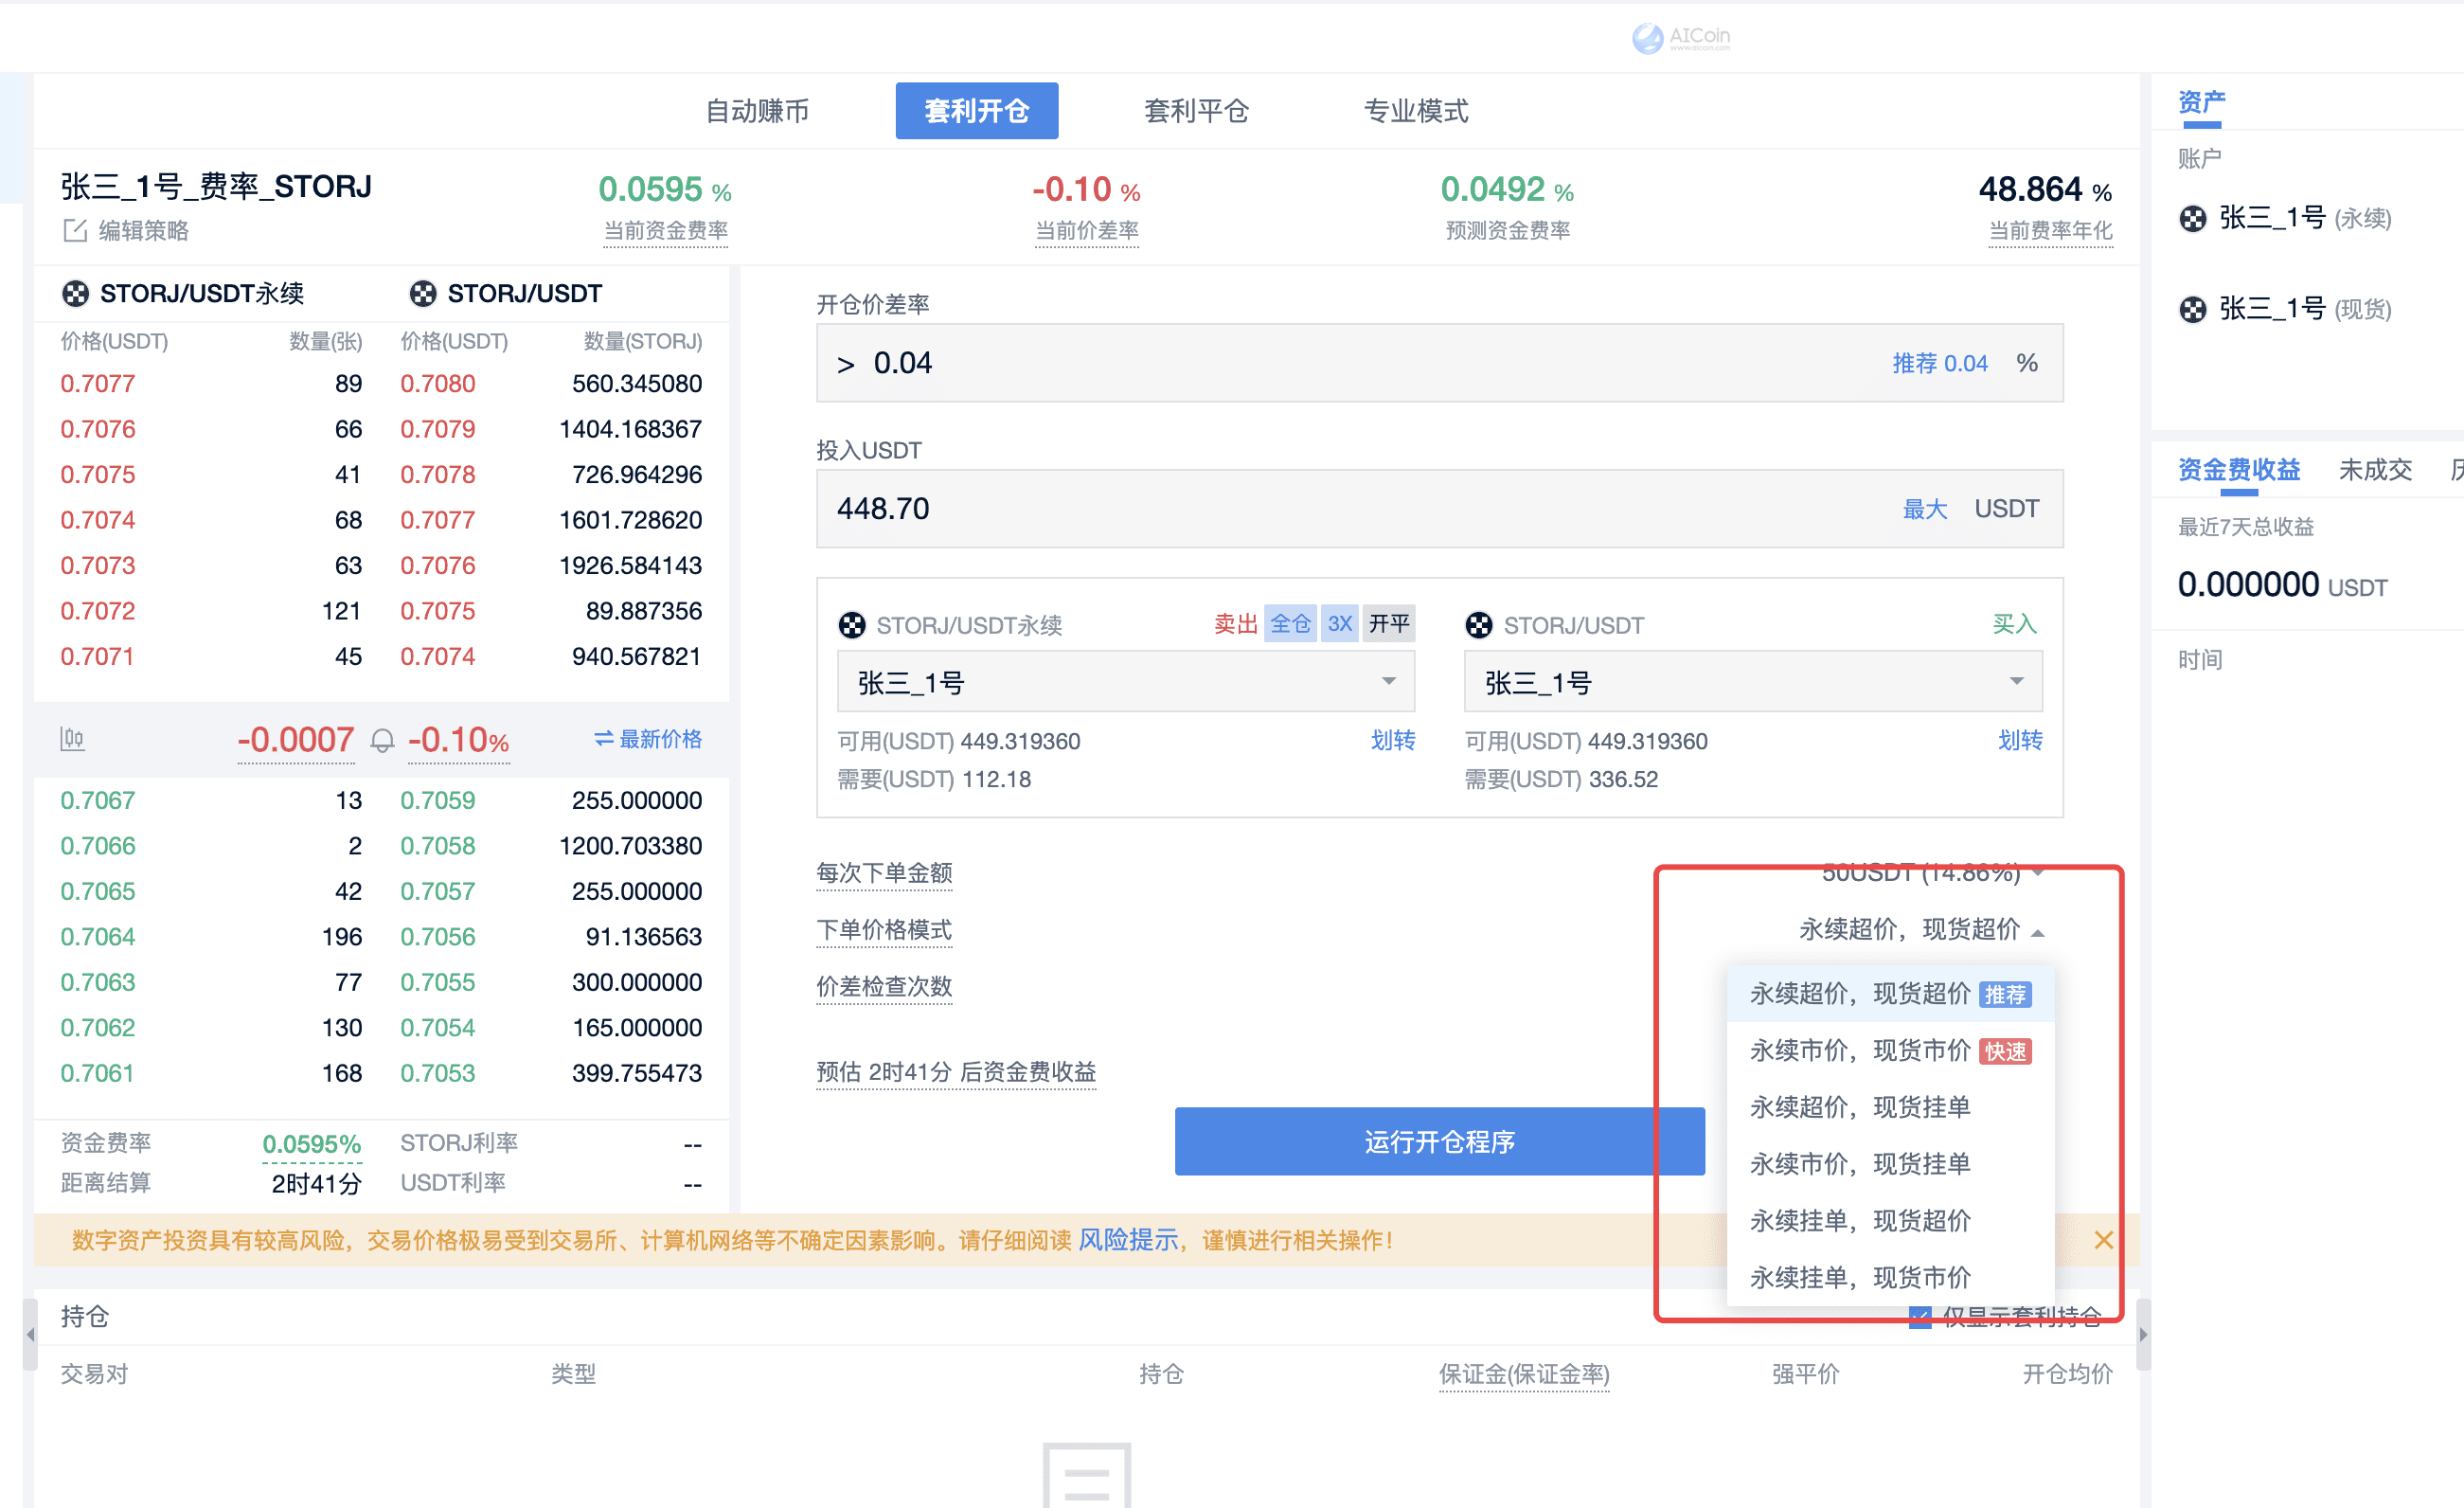
Task: Click the coin icon in the perpetual sell panel
Action: click(851, 625)
